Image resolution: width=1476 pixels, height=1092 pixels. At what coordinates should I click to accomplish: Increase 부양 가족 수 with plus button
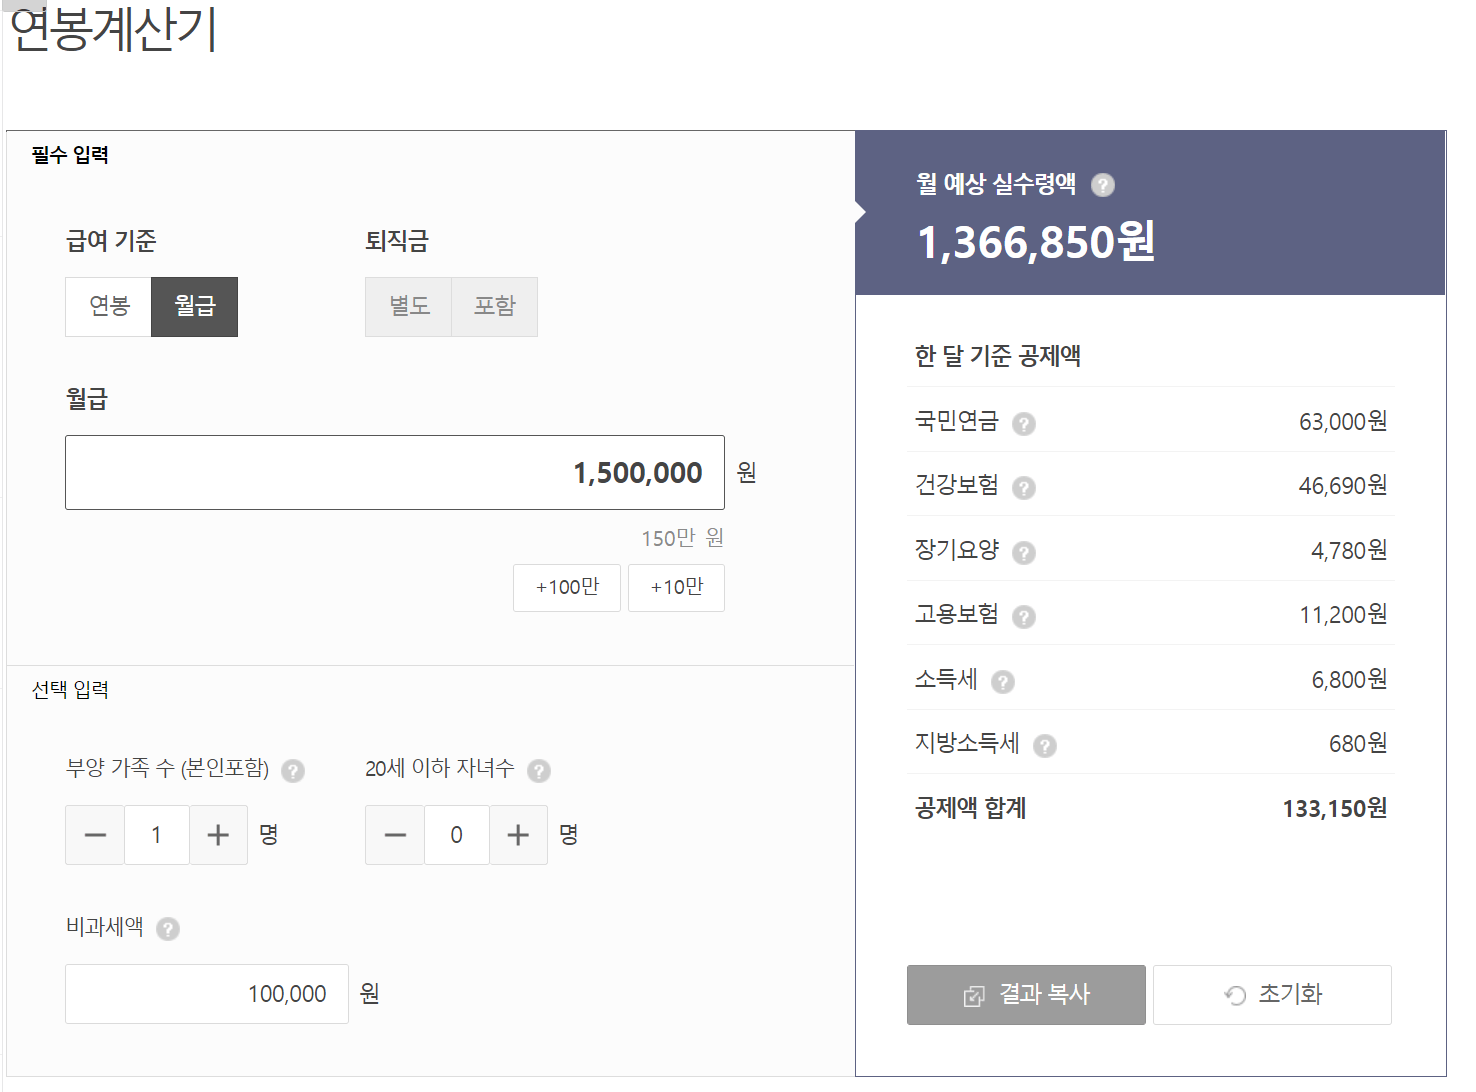pos(218,835)
